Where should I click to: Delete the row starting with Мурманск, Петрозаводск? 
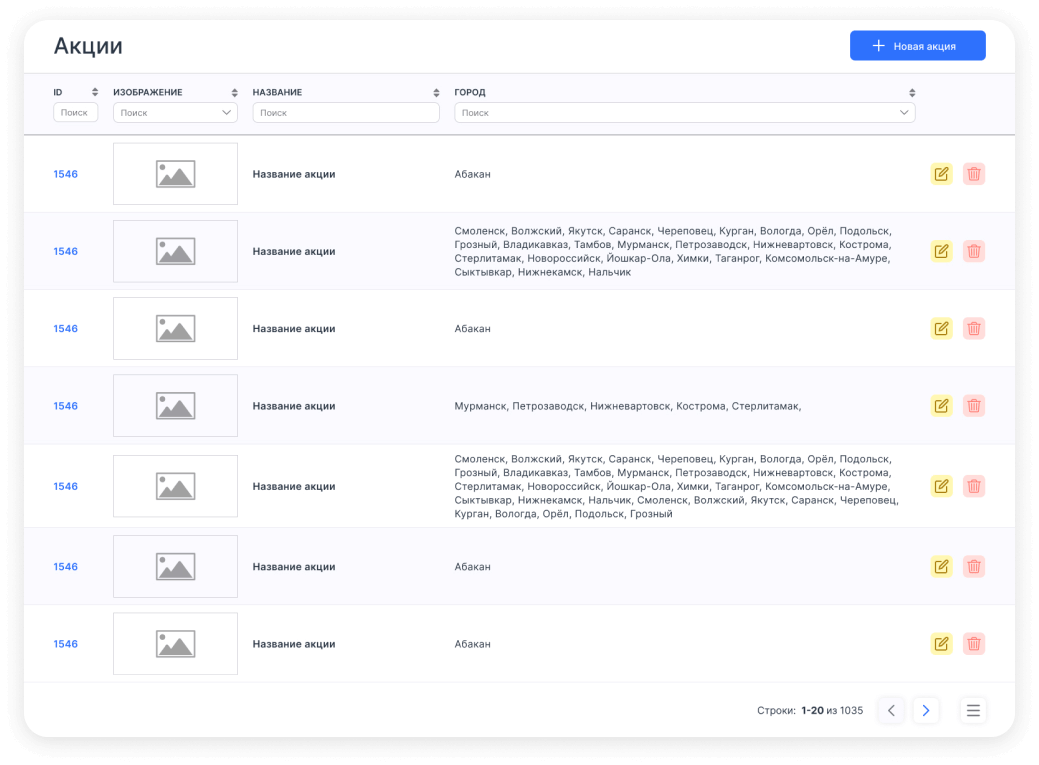click(974, 406)
